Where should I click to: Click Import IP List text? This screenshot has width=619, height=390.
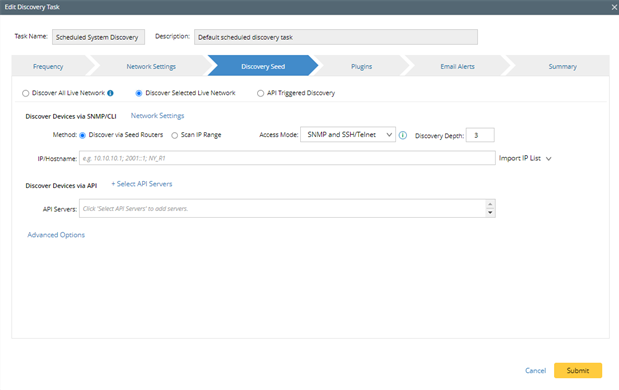pyautogui.click(x=520, y=158)
